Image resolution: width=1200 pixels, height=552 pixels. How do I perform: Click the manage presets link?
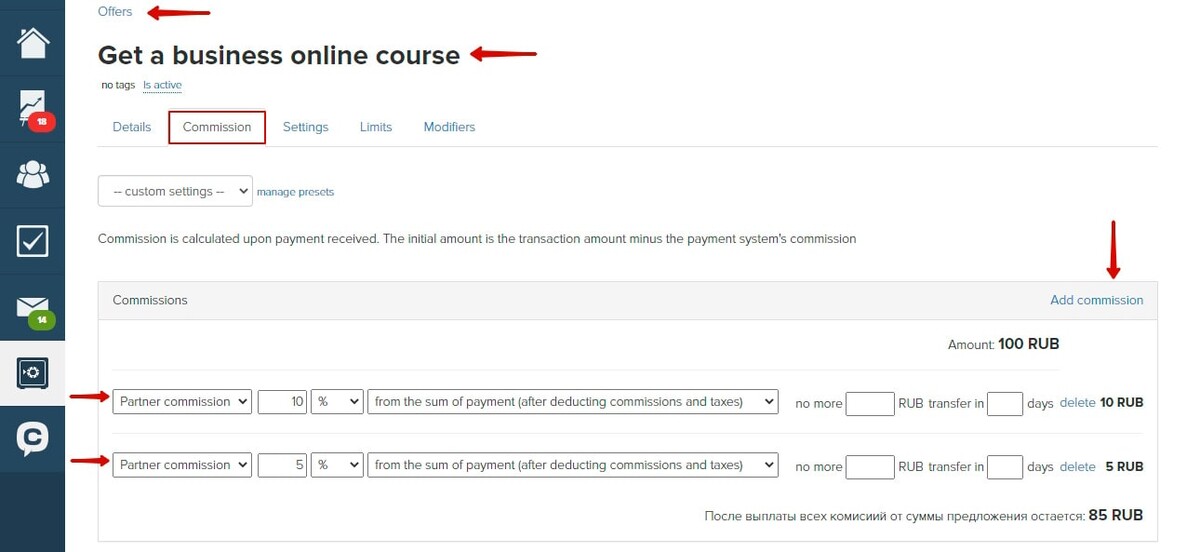click(295, 192)
